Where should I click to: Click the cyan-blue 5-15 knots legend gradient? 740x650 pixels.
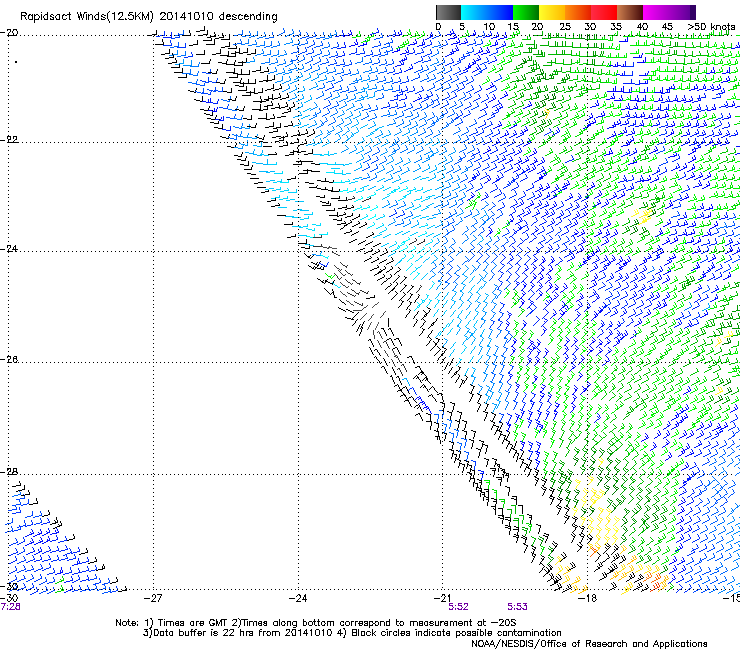[x=487, y=12]
